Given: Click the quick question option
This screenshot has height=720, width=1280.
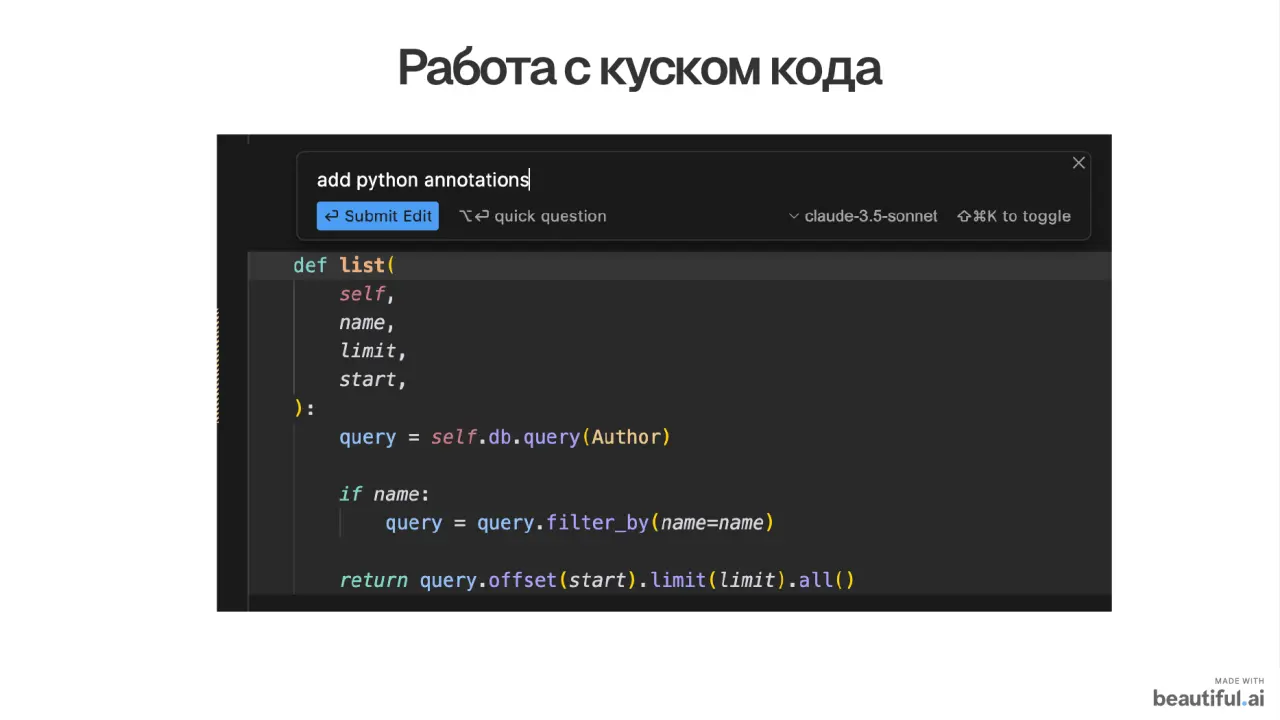Looking at the screenshot, I should click(x=532, y=216).
